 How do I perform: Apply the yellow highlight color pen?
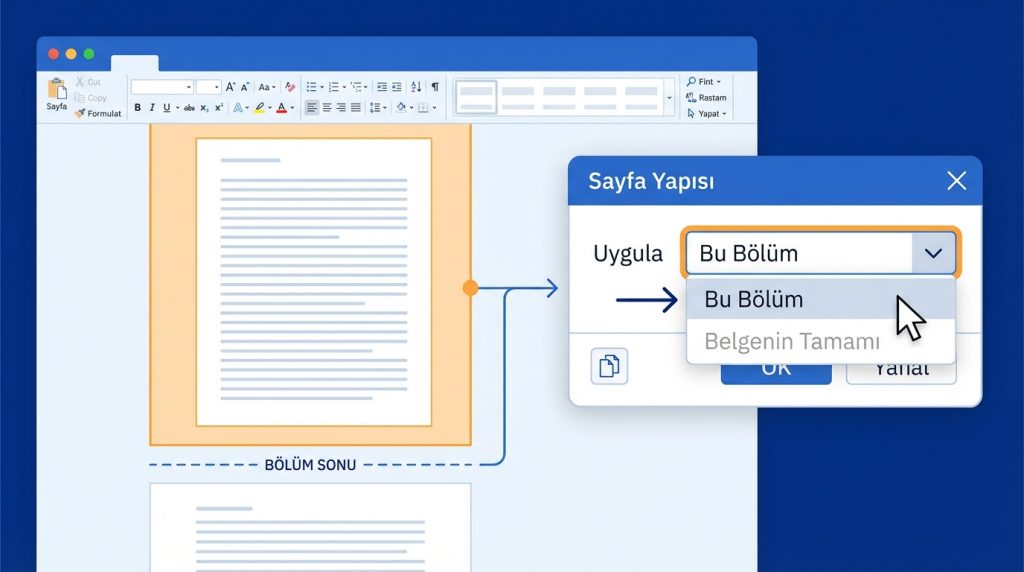tap(259, 108)
